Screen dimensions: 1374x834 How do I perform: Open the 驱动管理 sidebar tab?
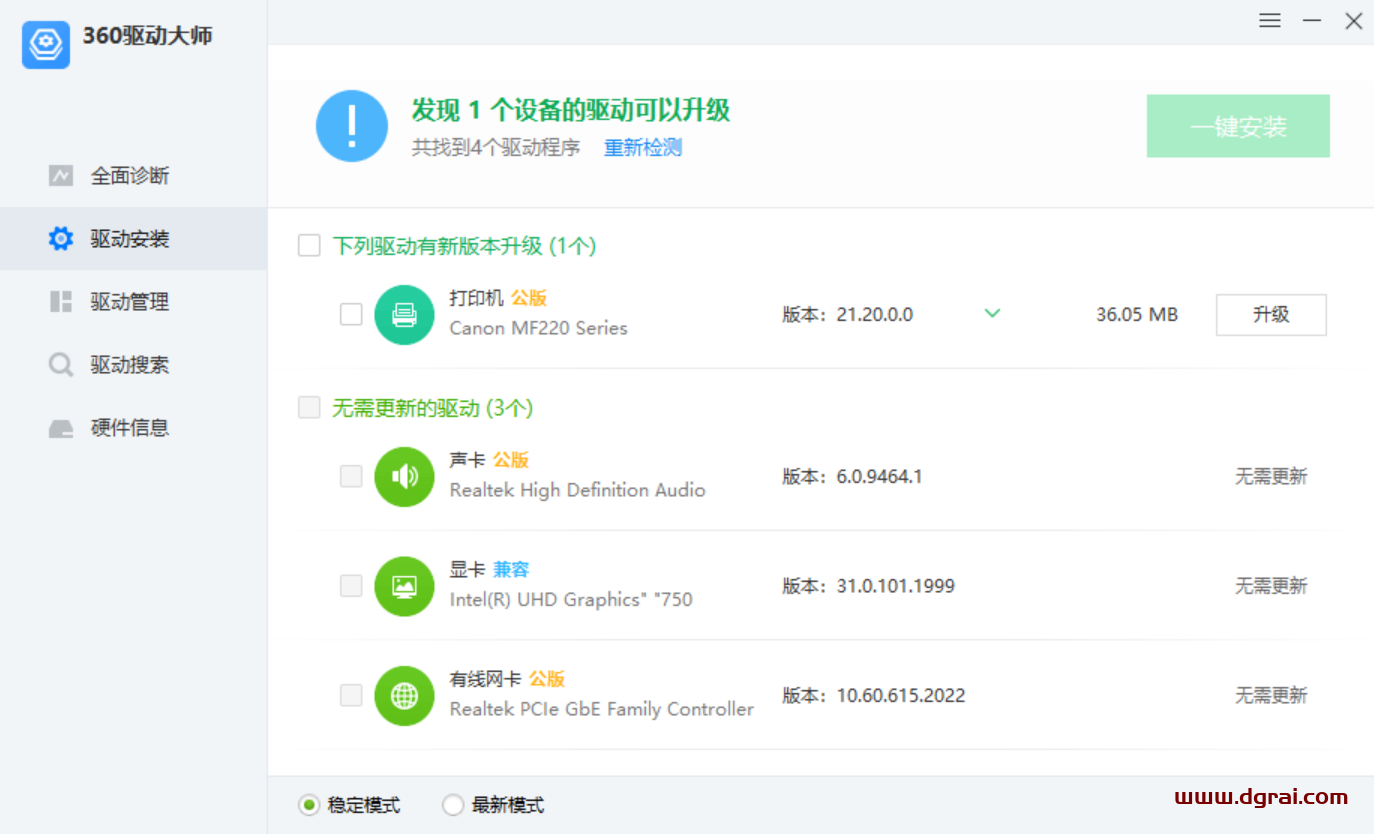[x=133, y=302]
